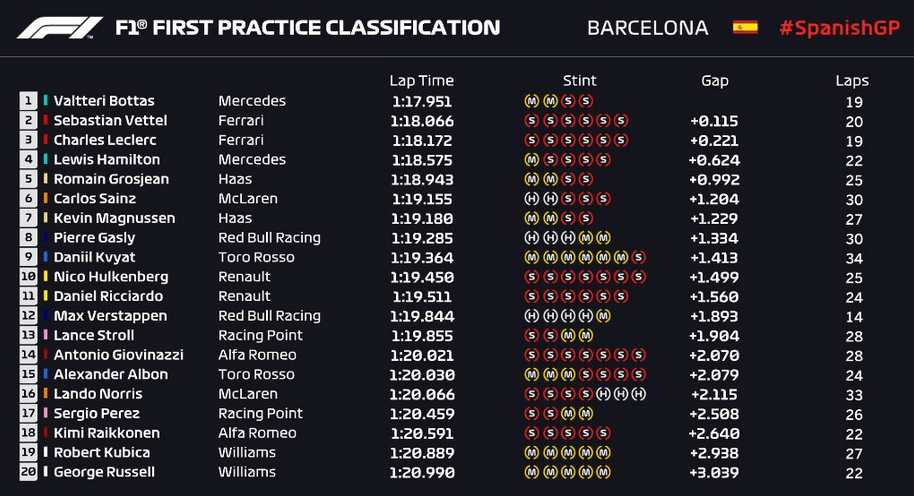Click the position 1 badge
The height and width of the screenshot is (496, 914).
[28, 101]
